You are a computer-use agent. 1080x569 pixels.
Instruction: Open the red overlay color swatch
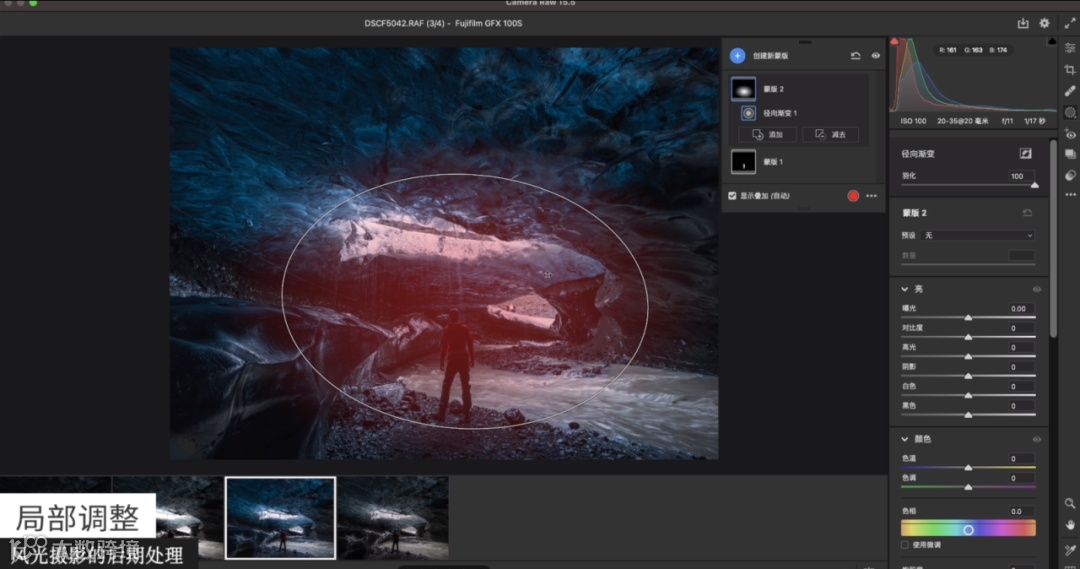point(853,196)
